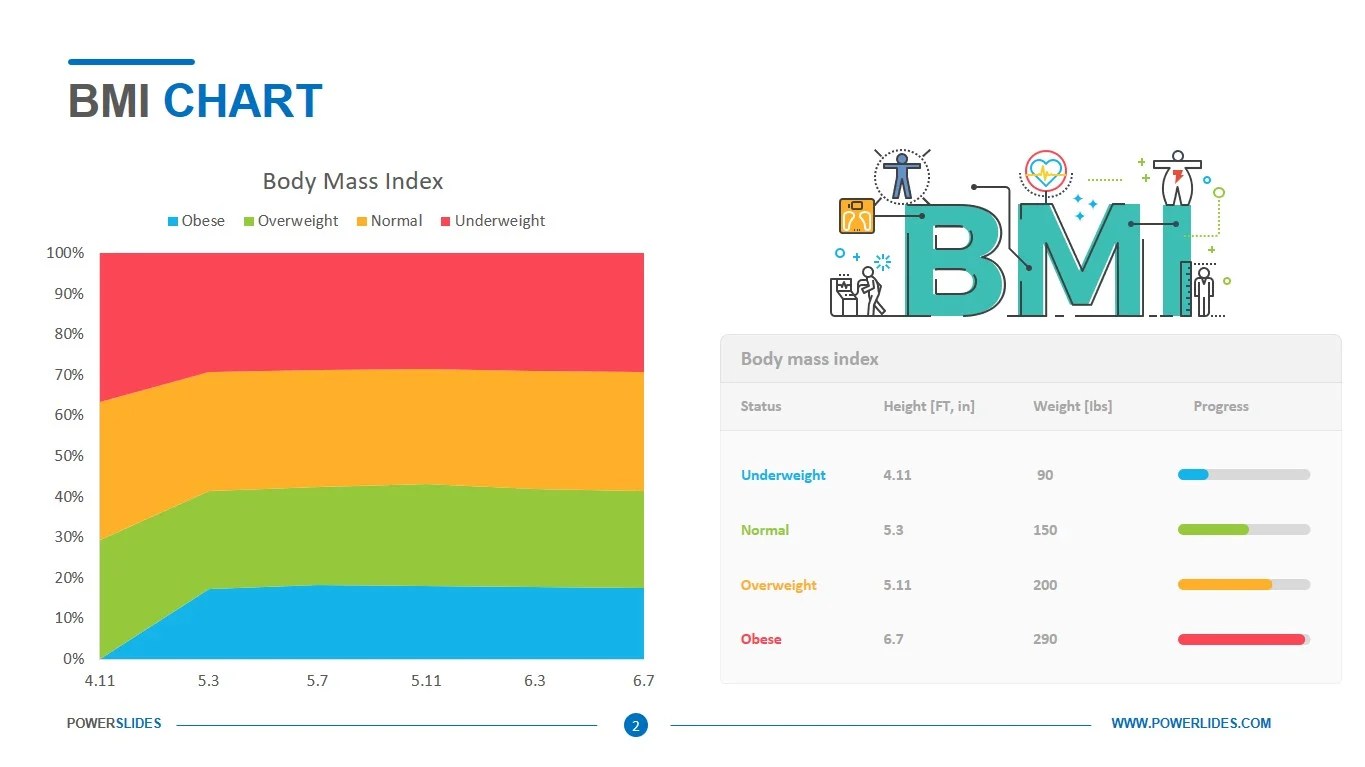Select the 6.7 axis label on chart

pyautogui.click(x=643, y=680)
